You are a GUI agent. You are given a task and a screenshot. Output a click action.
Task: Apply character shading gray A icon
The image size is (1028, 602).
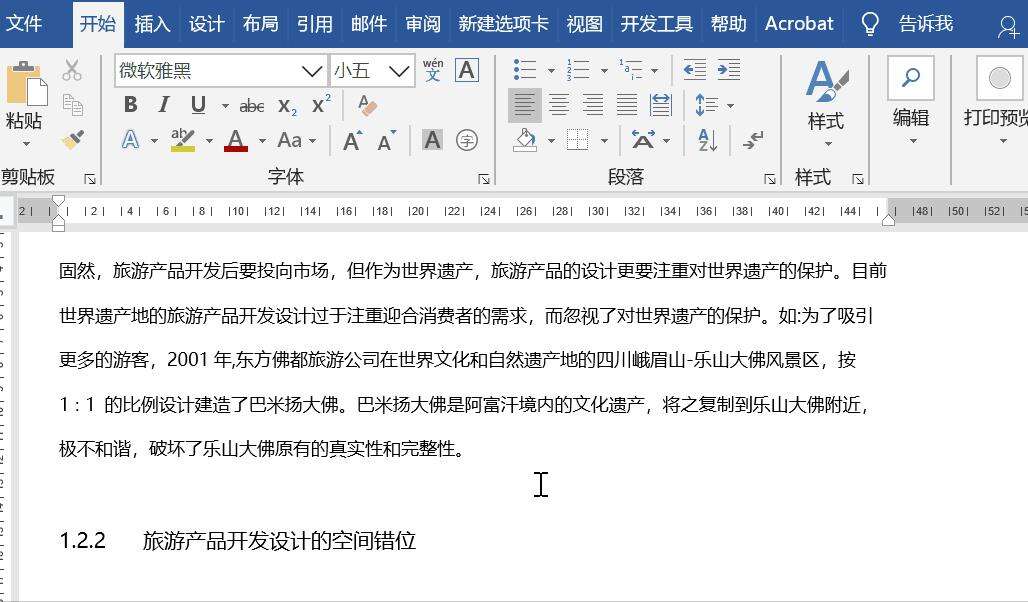(432, 140)
